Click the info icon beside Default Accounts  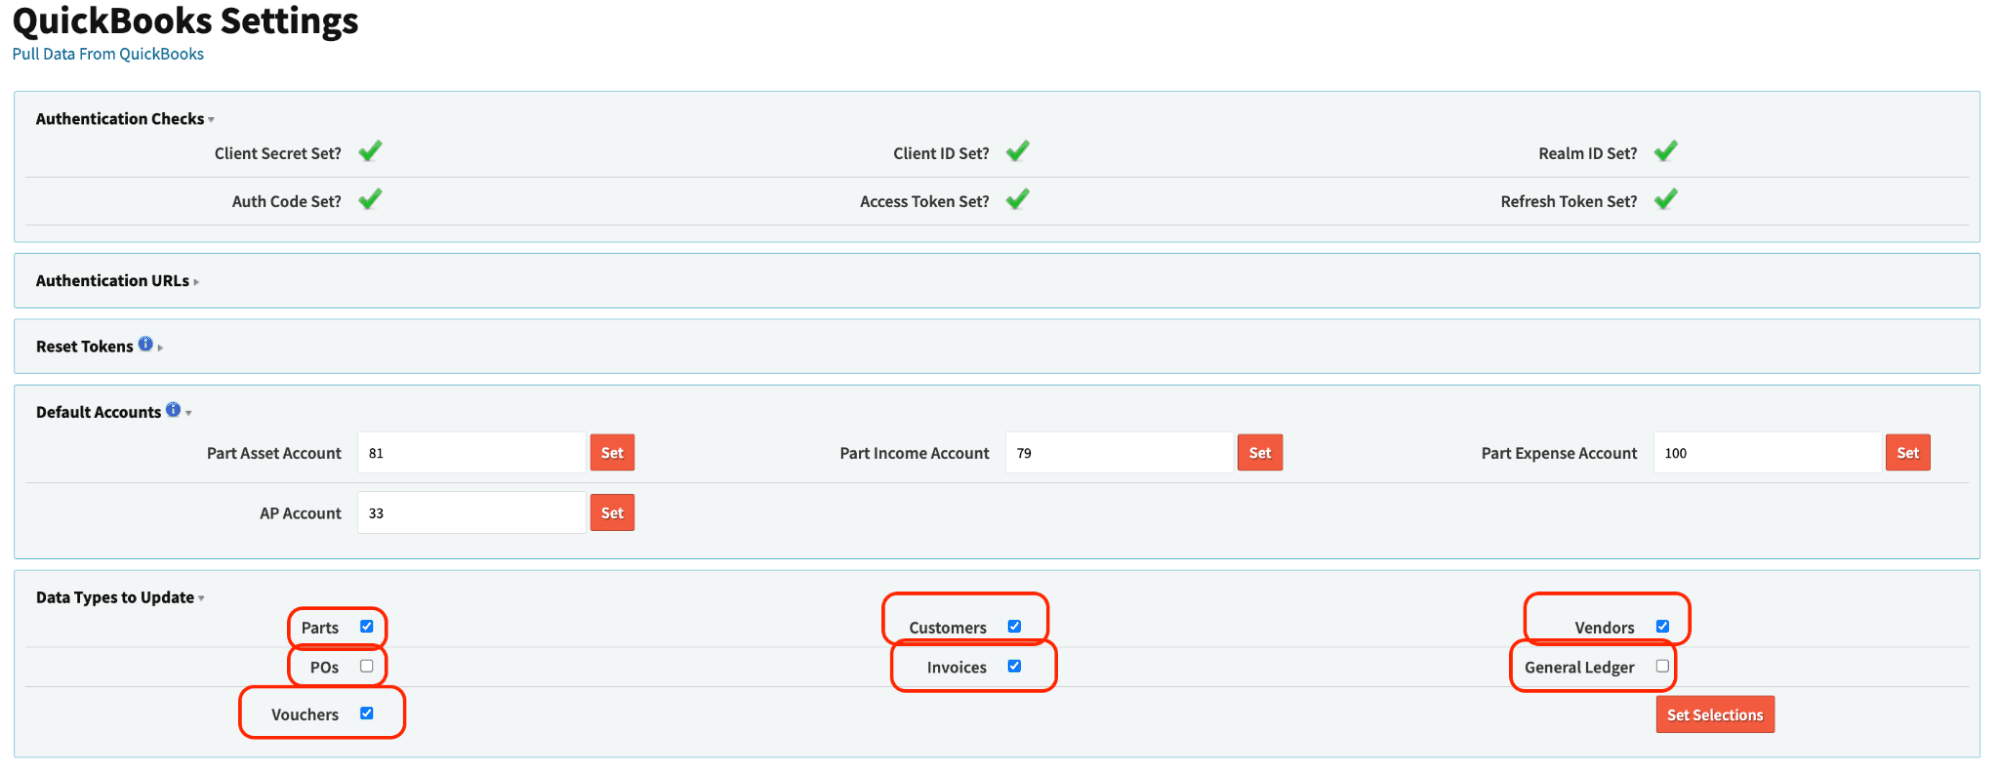tap(173, 410)
